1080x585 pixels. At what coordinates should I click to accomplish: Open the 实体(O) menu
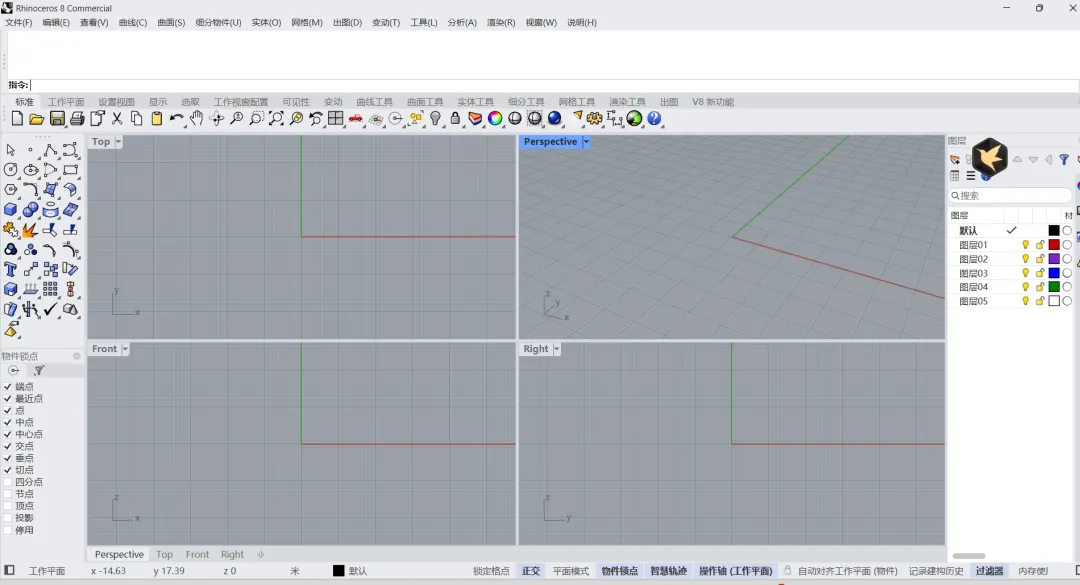[266, 23]
